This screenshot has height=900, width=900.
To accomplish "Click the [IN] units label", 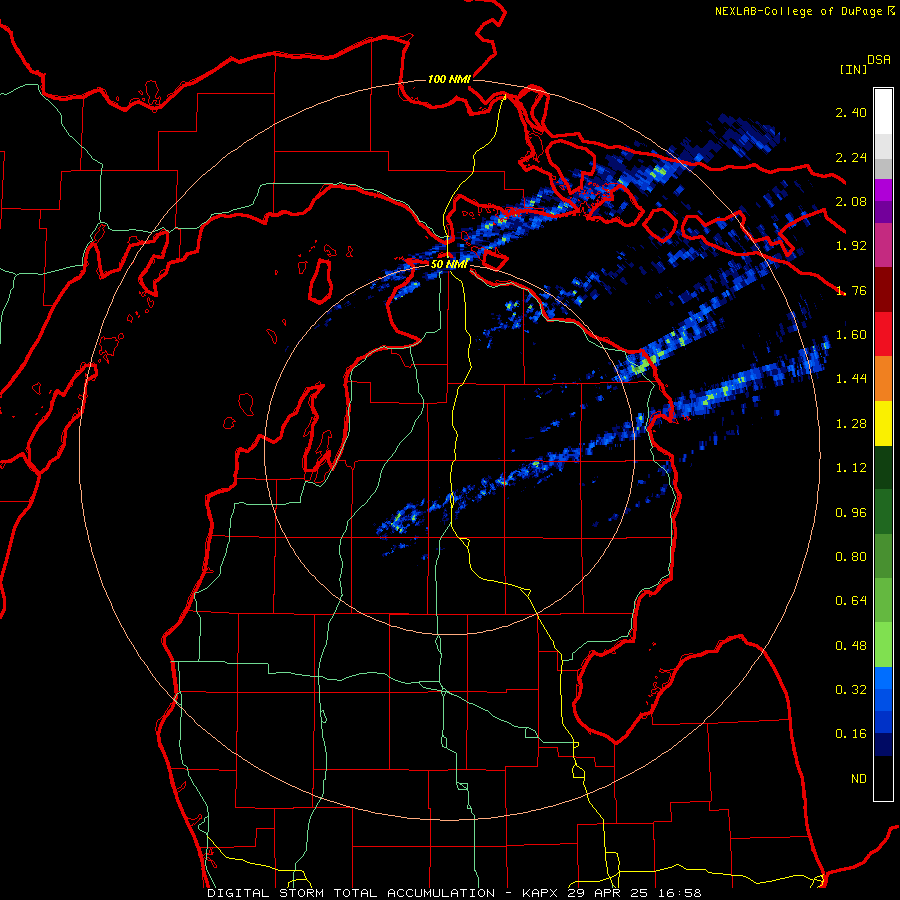I will click(853, 69).
